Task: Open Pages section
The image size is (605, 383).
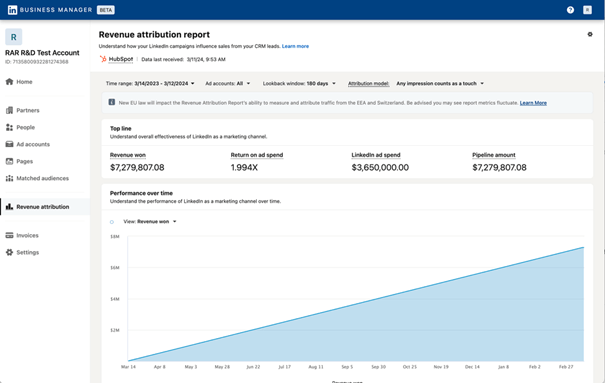Action: pyautogui.click(x=24, y=161)
